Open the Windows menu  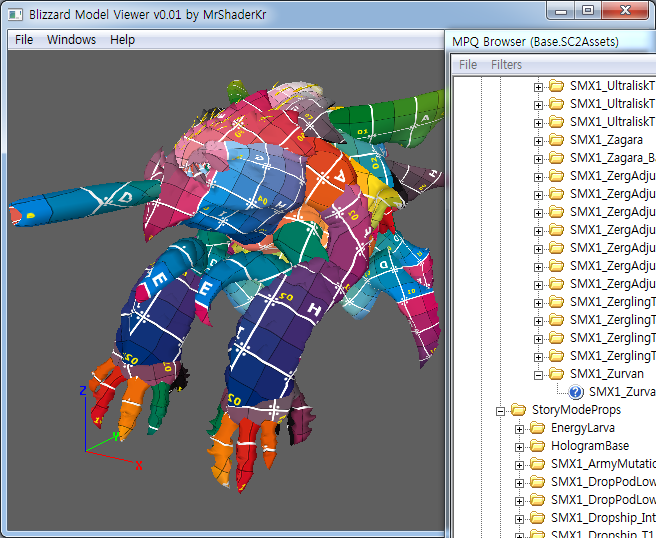[71, 40]
